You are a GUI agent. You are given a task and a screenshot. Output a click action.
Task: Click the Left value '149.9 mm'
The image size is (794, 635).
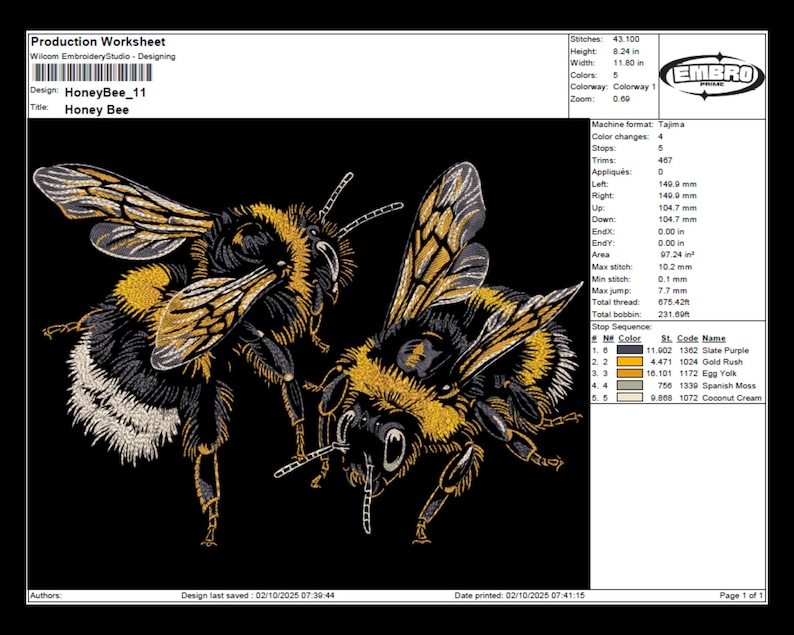(x=677, y=184)
